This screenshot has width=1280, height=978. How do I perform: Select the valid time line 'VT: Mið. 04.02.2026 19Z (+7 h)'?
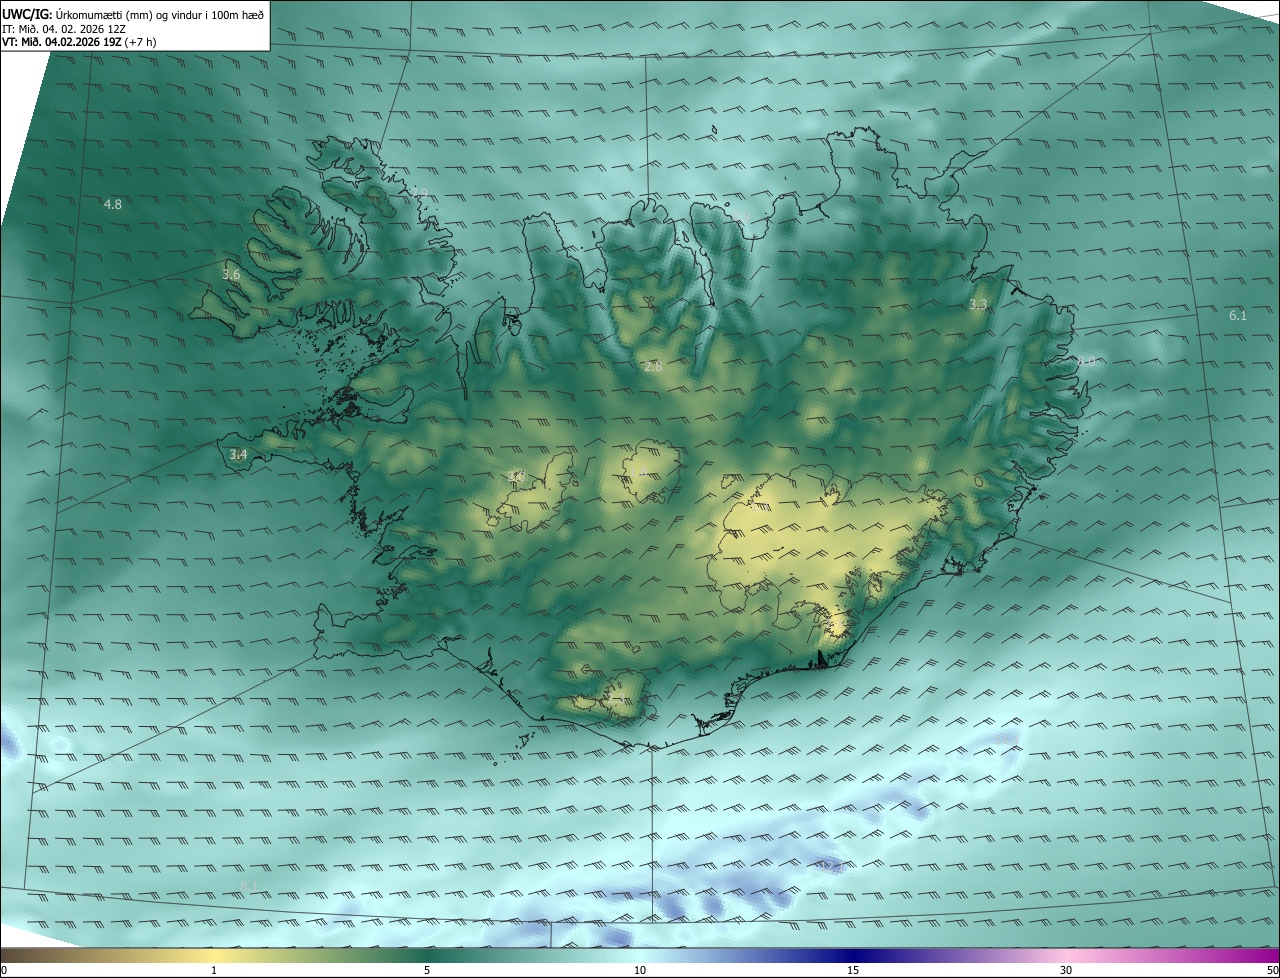(79, 42)
